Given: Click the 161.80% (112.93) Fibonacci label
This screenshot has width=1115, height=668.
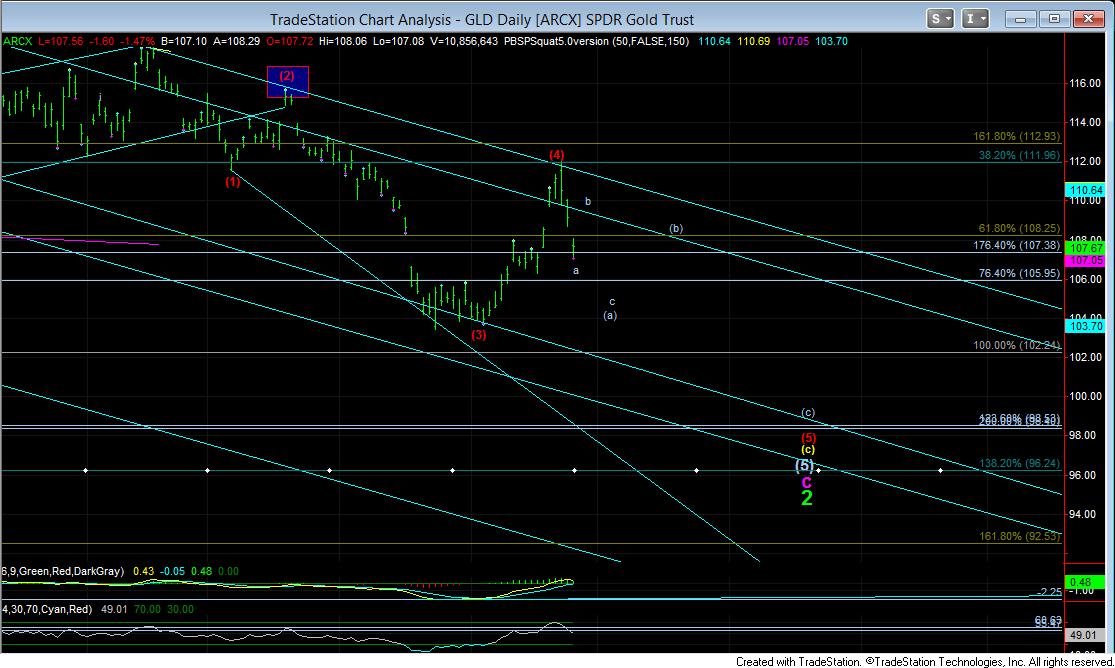Looking at the screenshot, I should coord(1016,136).
